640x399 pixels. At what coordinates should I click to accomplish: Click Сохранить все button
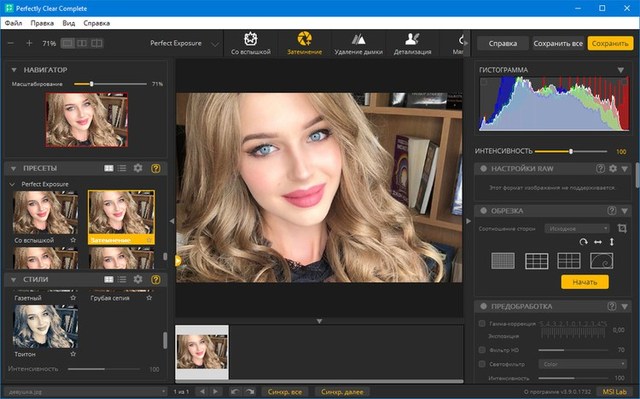(558, 43)
